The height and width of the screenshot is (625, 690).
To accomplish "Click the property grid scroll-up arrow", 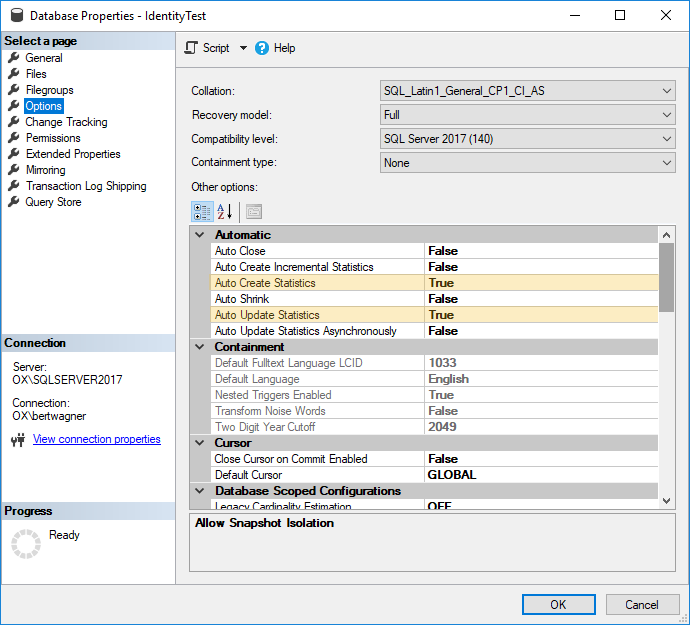I will [x=666, y=235].
